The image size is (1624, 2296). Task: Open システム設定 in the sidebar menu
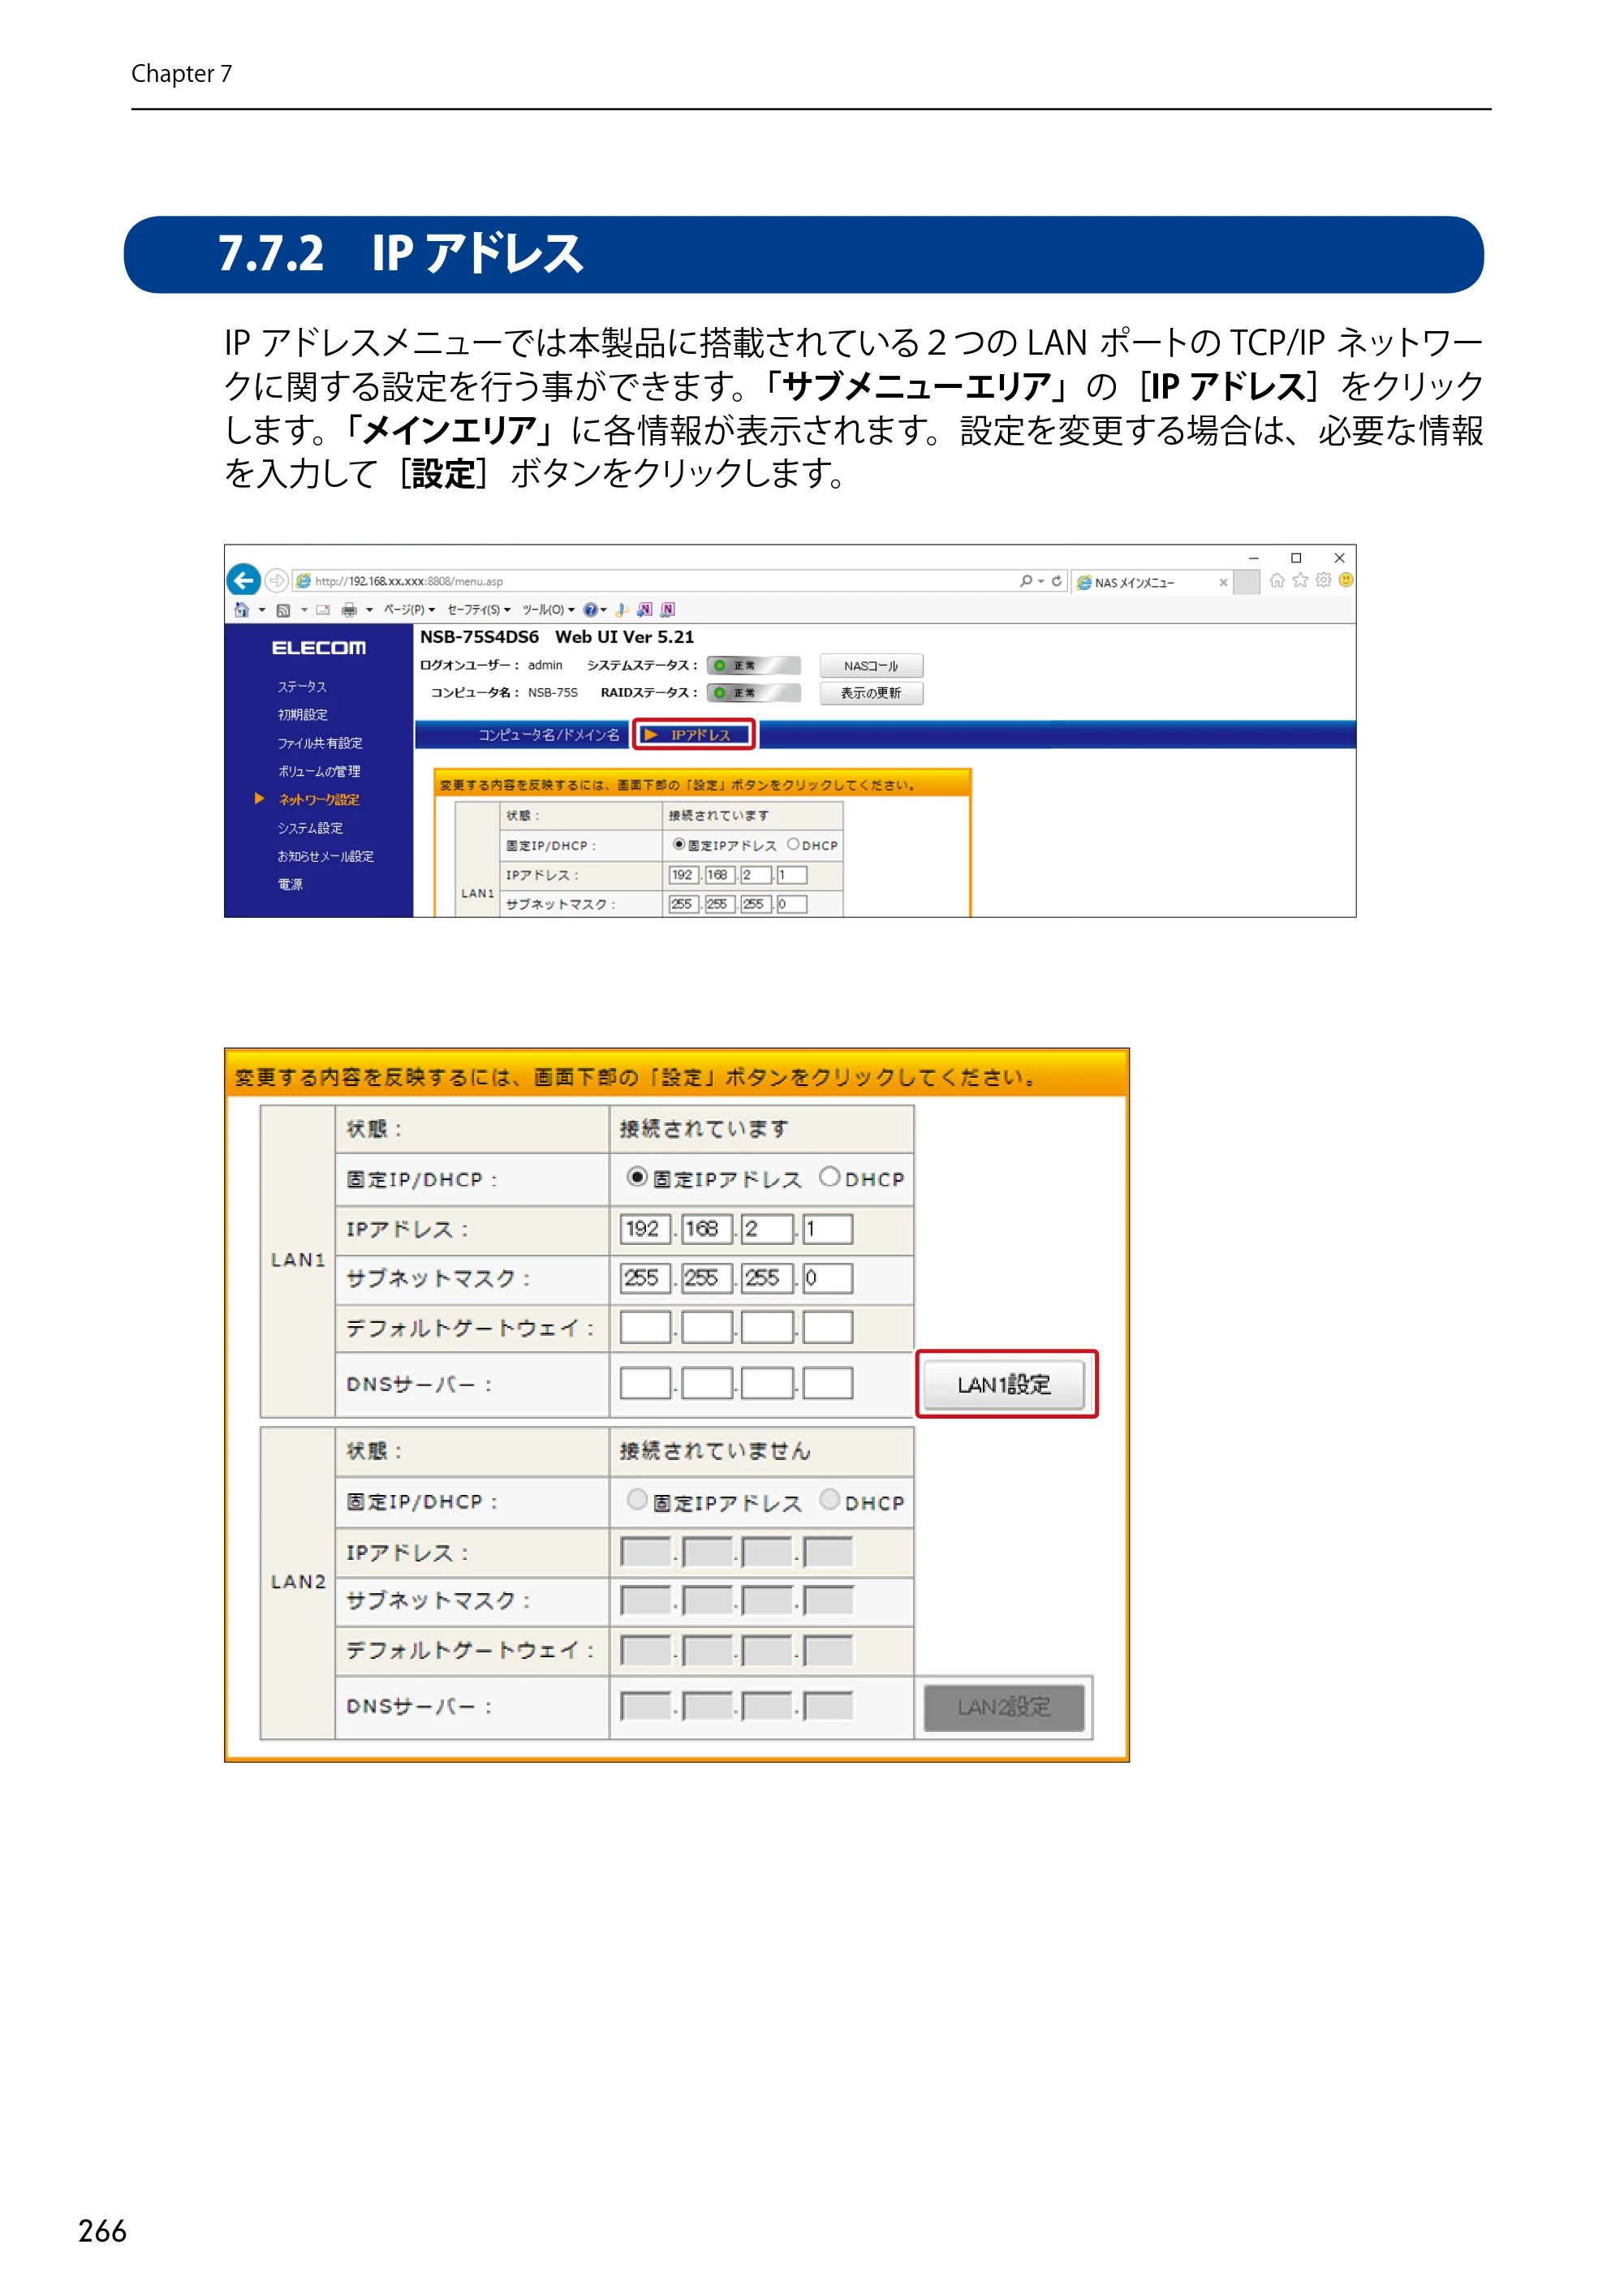(x=310, y=828)
